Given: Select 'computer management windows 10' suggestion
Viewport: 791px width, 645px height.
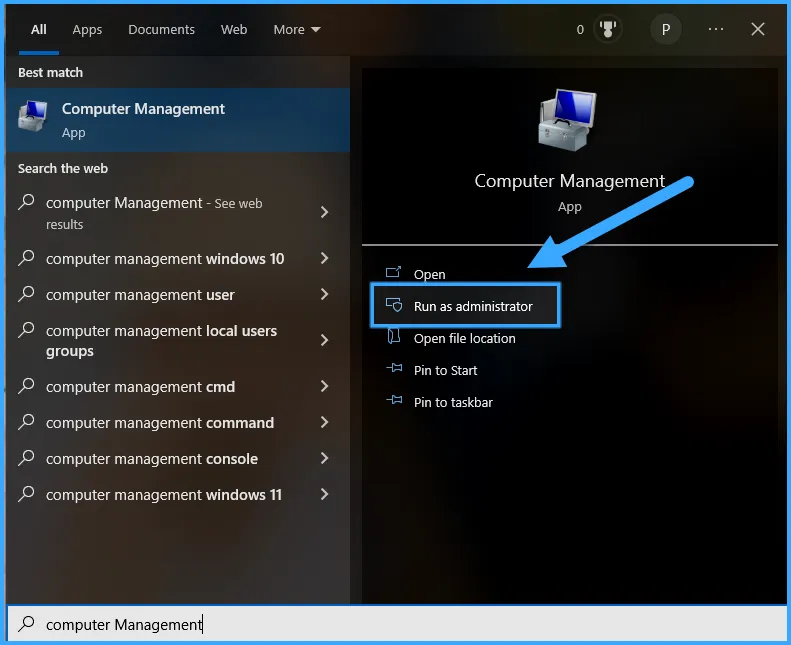Looking at the screenshot, I should 178,259.
